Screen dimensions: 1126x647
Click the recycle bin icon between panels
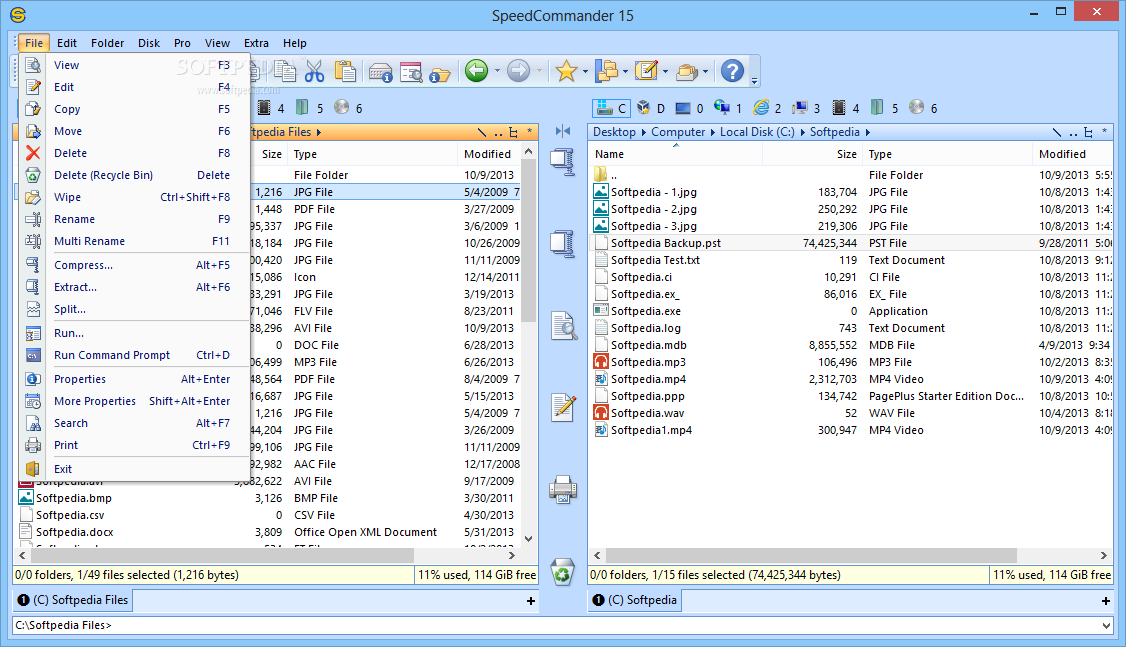563,572
